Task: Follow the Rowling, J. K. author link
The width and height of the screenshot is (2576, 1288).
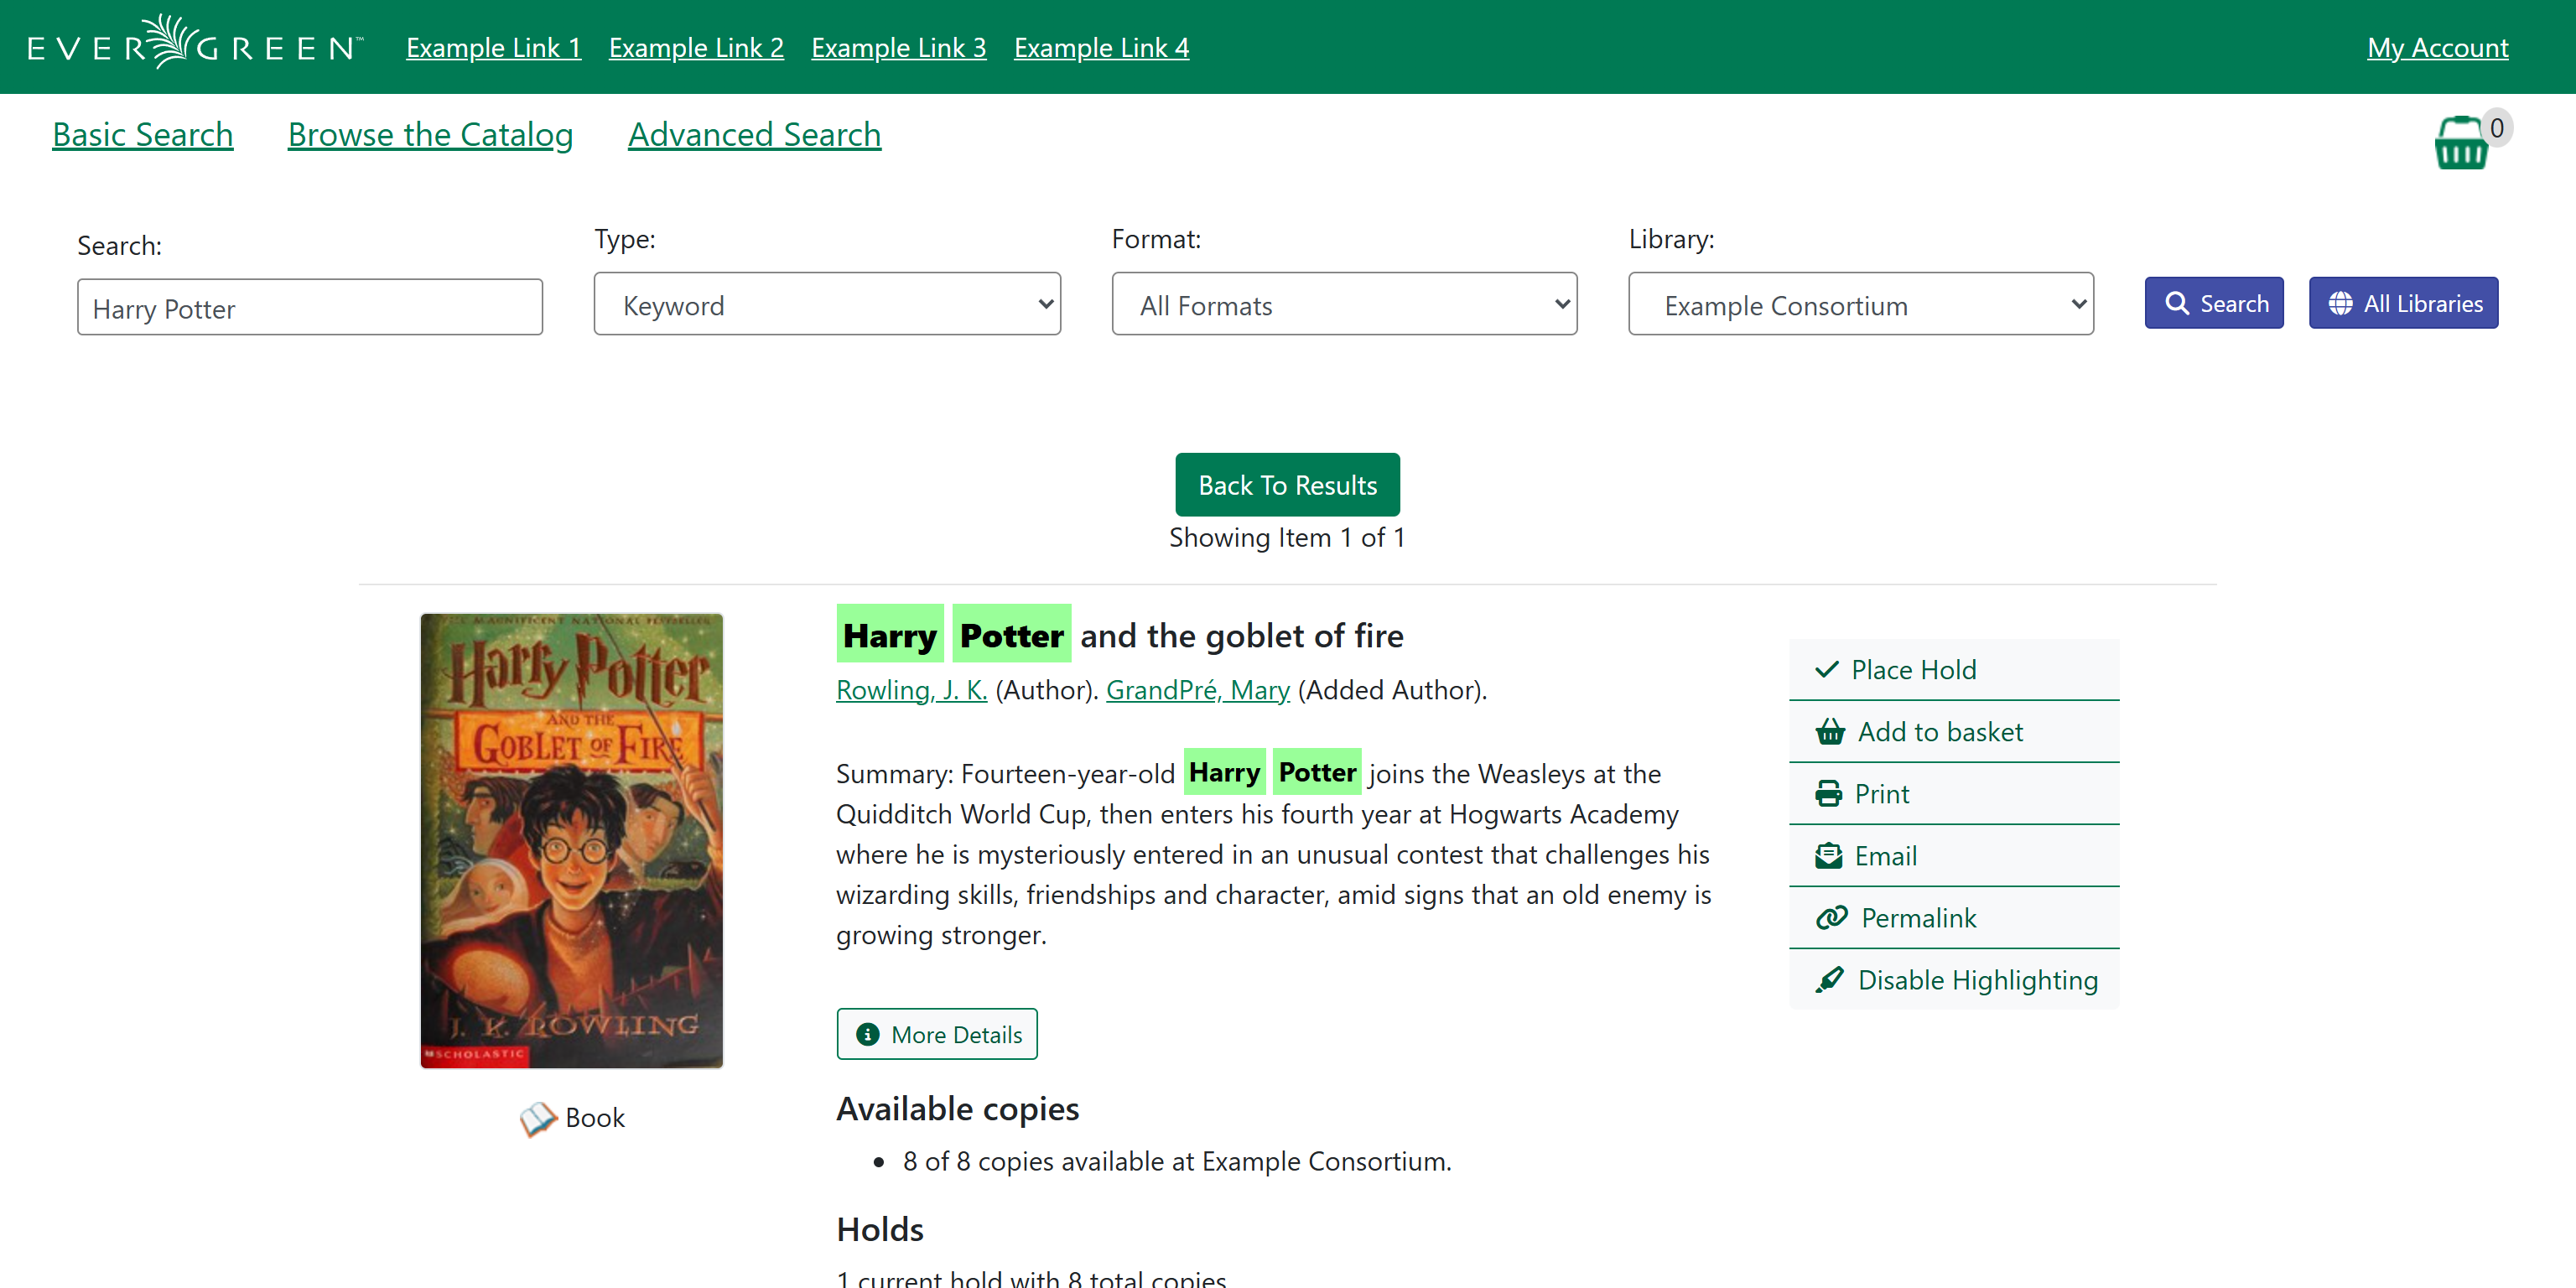Action: pos(911,690)
